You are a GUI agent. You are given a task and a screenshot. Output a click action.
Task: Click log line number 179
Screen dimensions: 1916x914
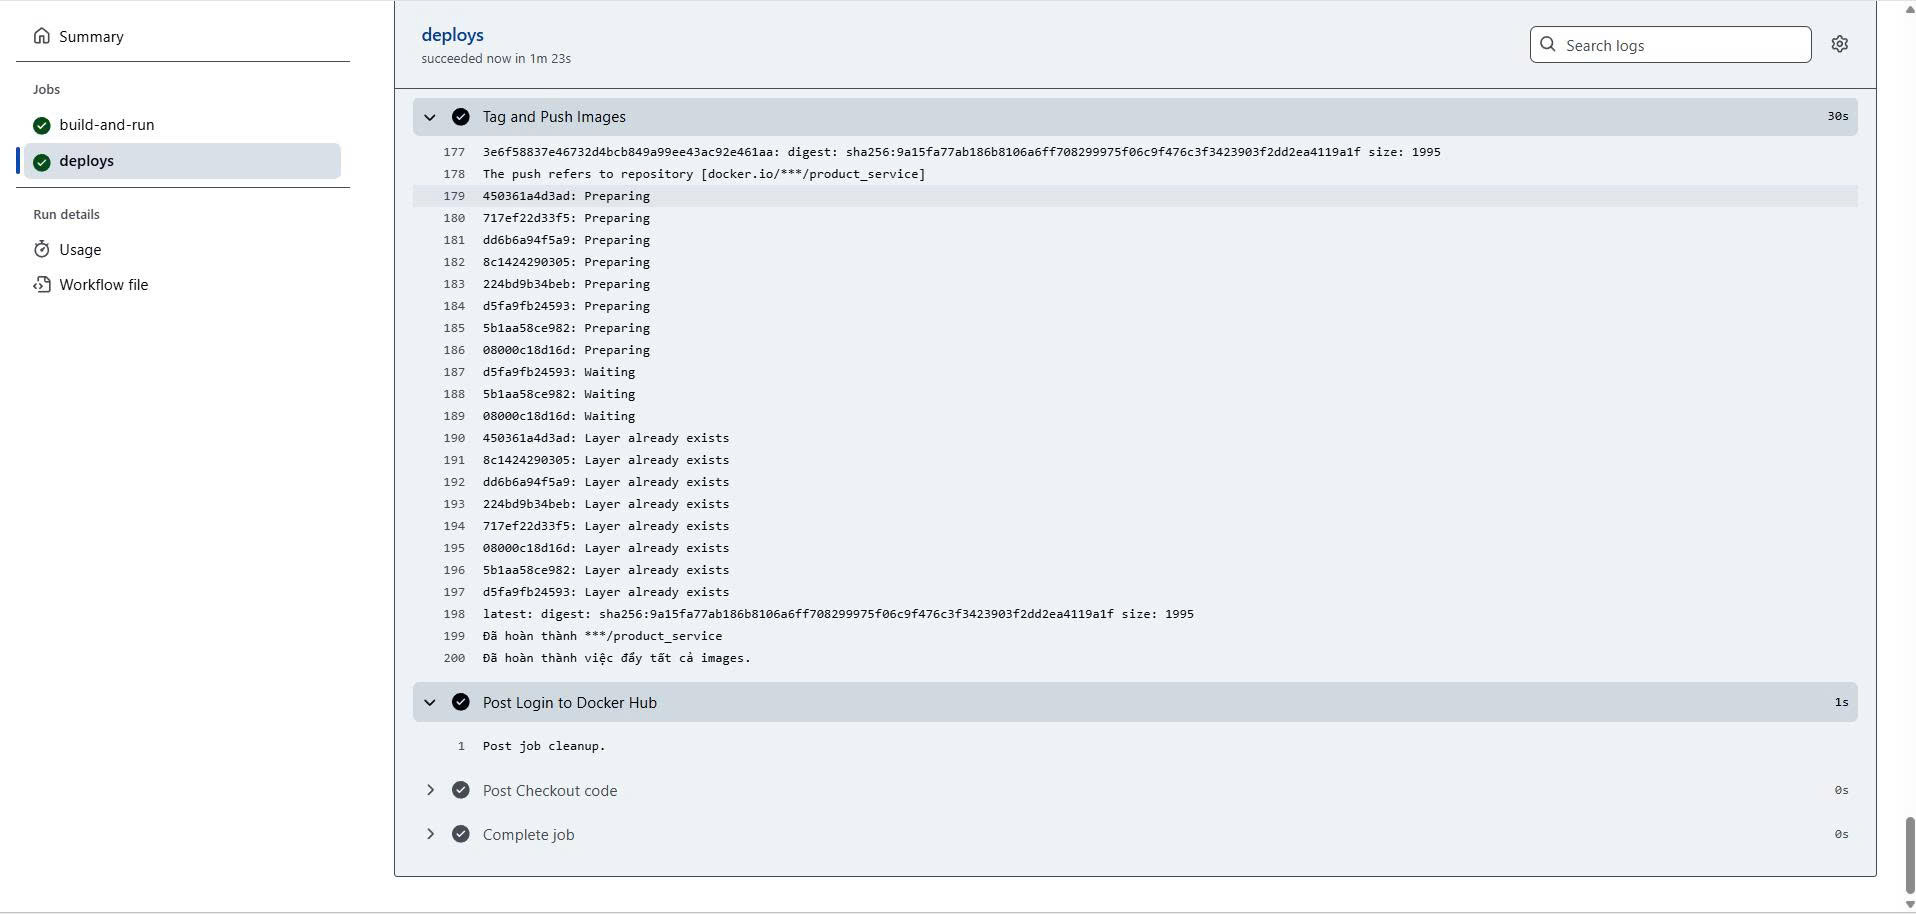[x=454, y=196]
